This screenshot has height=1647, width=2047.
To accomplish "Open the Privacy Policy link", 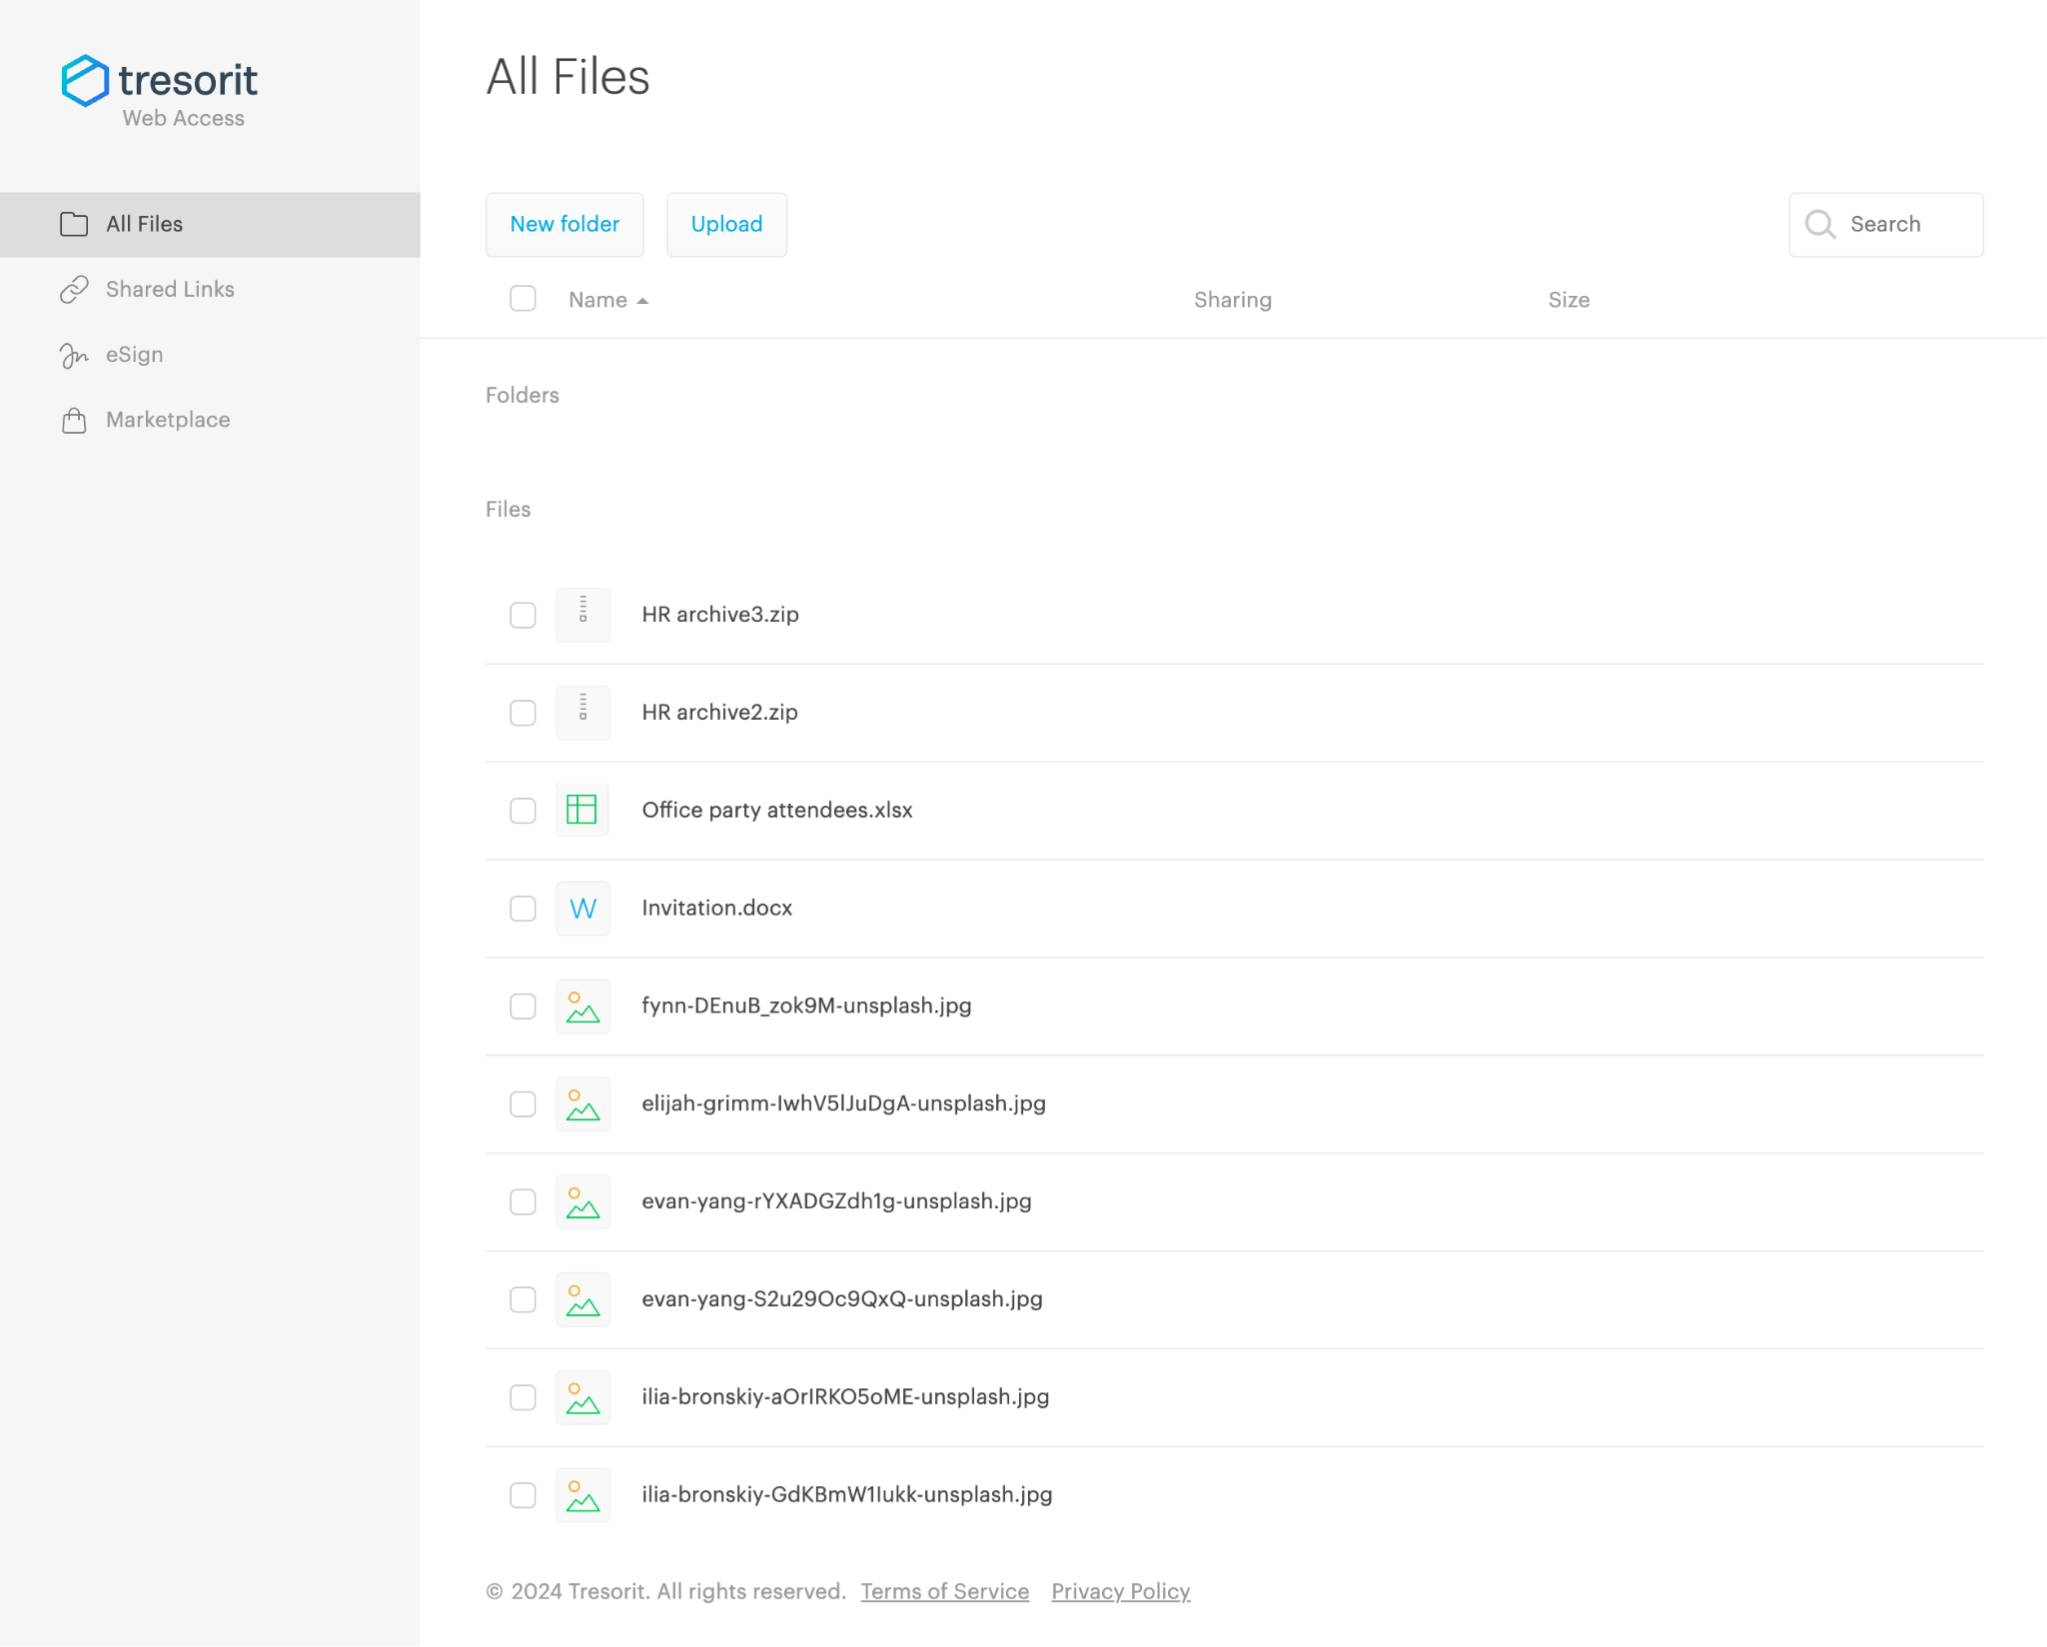I will pos(1121,1592).
